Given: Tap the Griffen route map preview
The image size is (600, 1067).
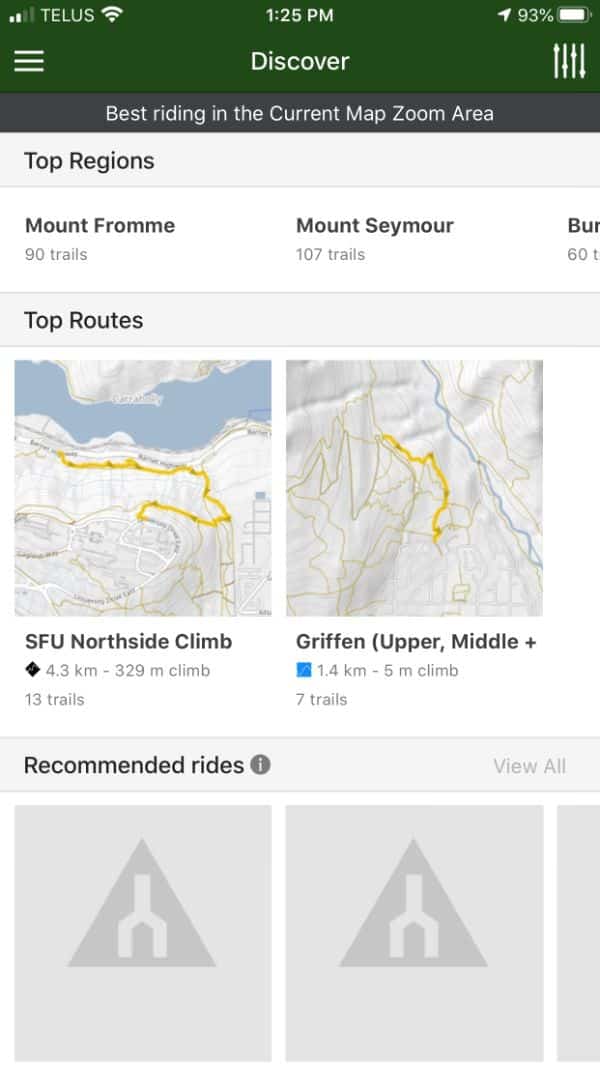Looking at the screenshot, I should (414, 487).
